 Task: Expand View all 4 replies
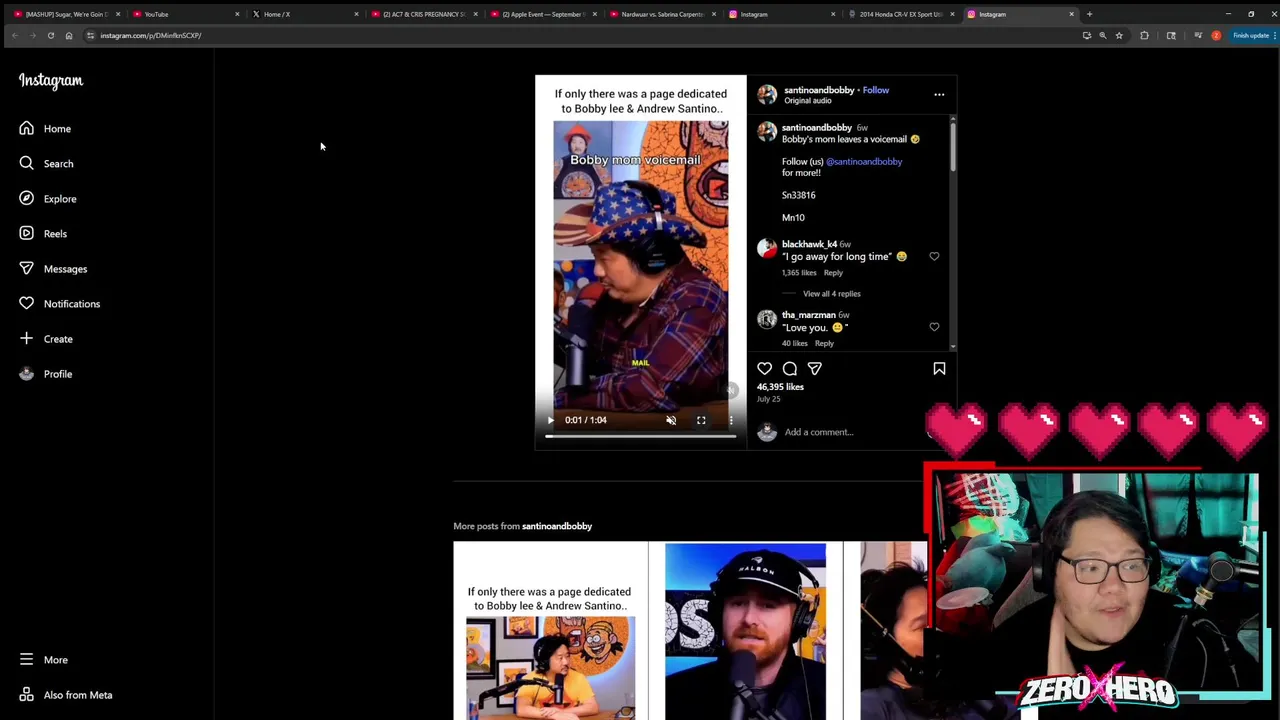pos(831,294)
